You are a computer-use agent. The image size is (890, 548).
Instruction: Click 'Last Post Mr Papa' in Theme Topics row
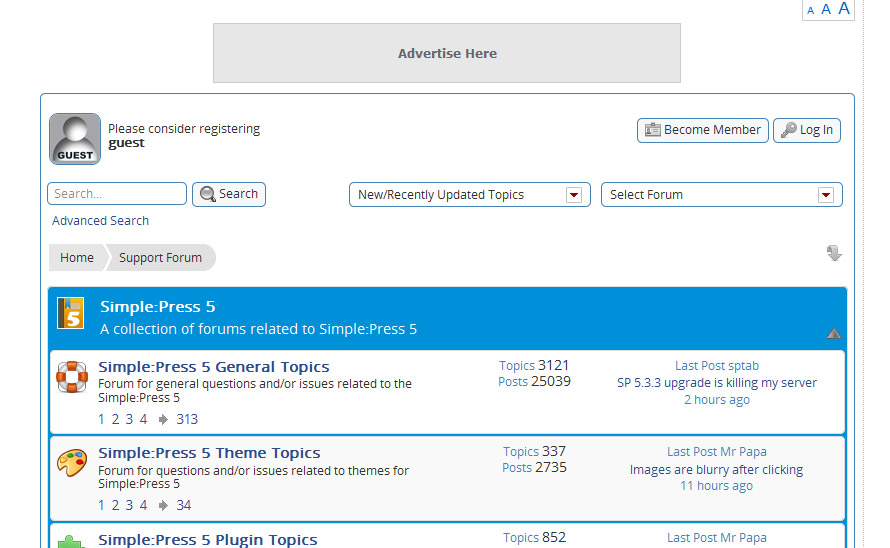717,452
